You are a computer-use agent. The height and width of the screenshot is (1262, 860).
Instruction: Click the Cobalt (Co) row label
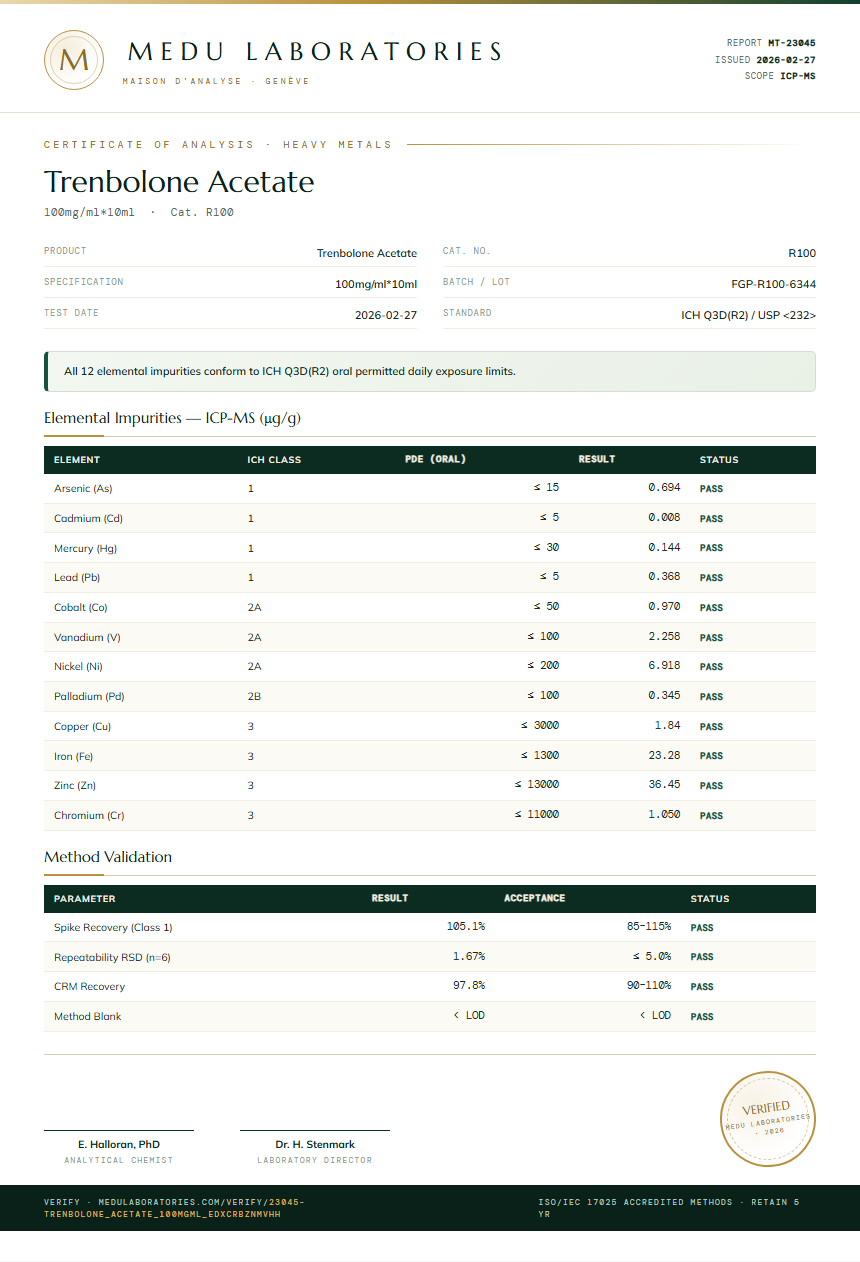point(80,607)
